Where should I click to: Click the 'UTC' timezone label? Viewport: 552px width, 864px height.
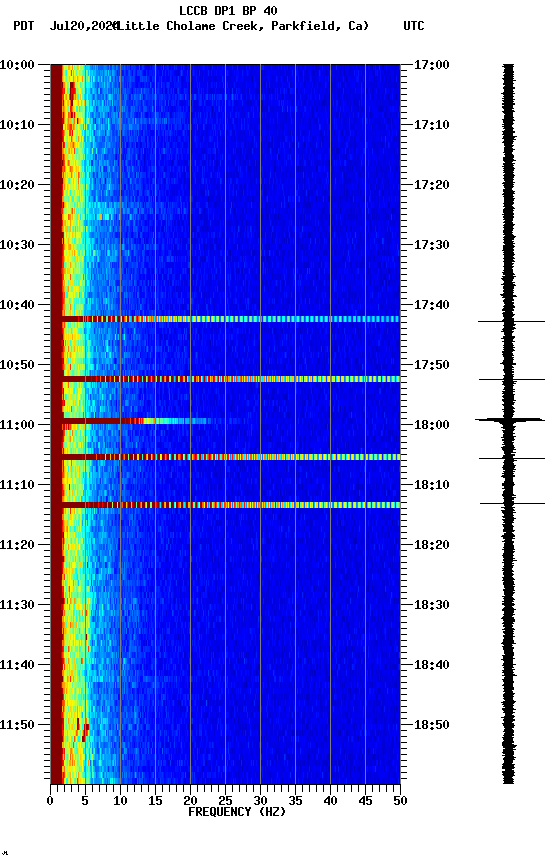pos(414,26)
